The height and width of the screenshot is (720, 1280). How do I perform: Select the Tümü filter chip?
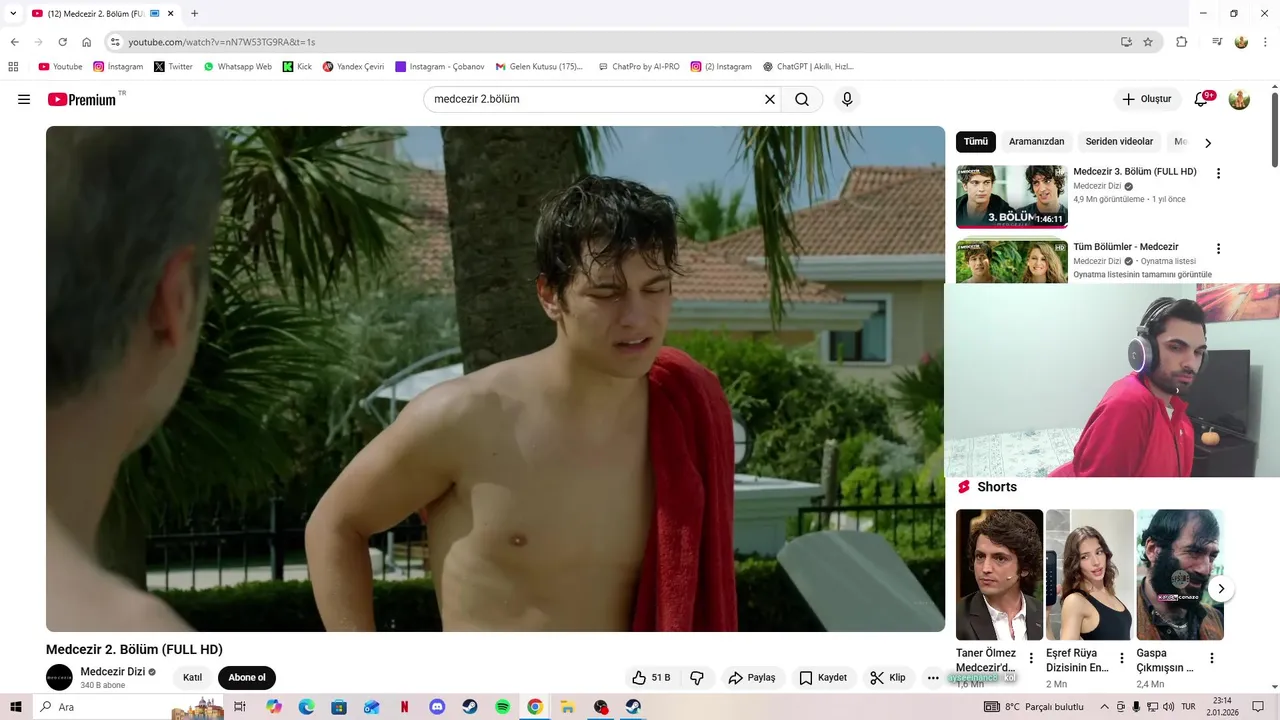pyautogui.click(x=976, y=142)
